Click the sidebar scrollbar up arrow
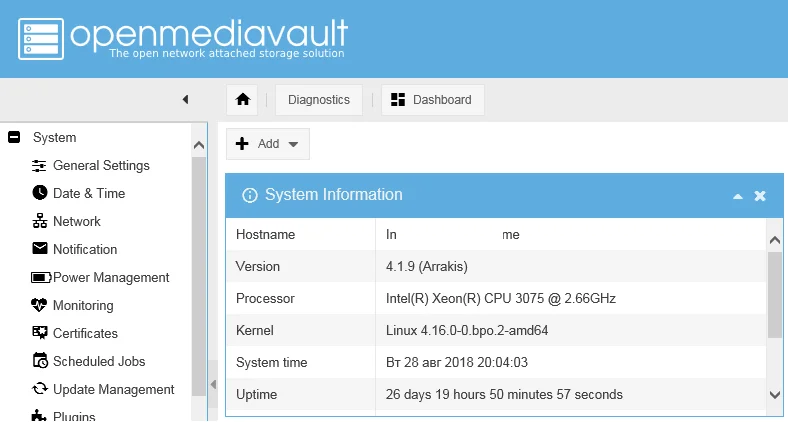Screen dimensions: 788x422 coord(199,145)
